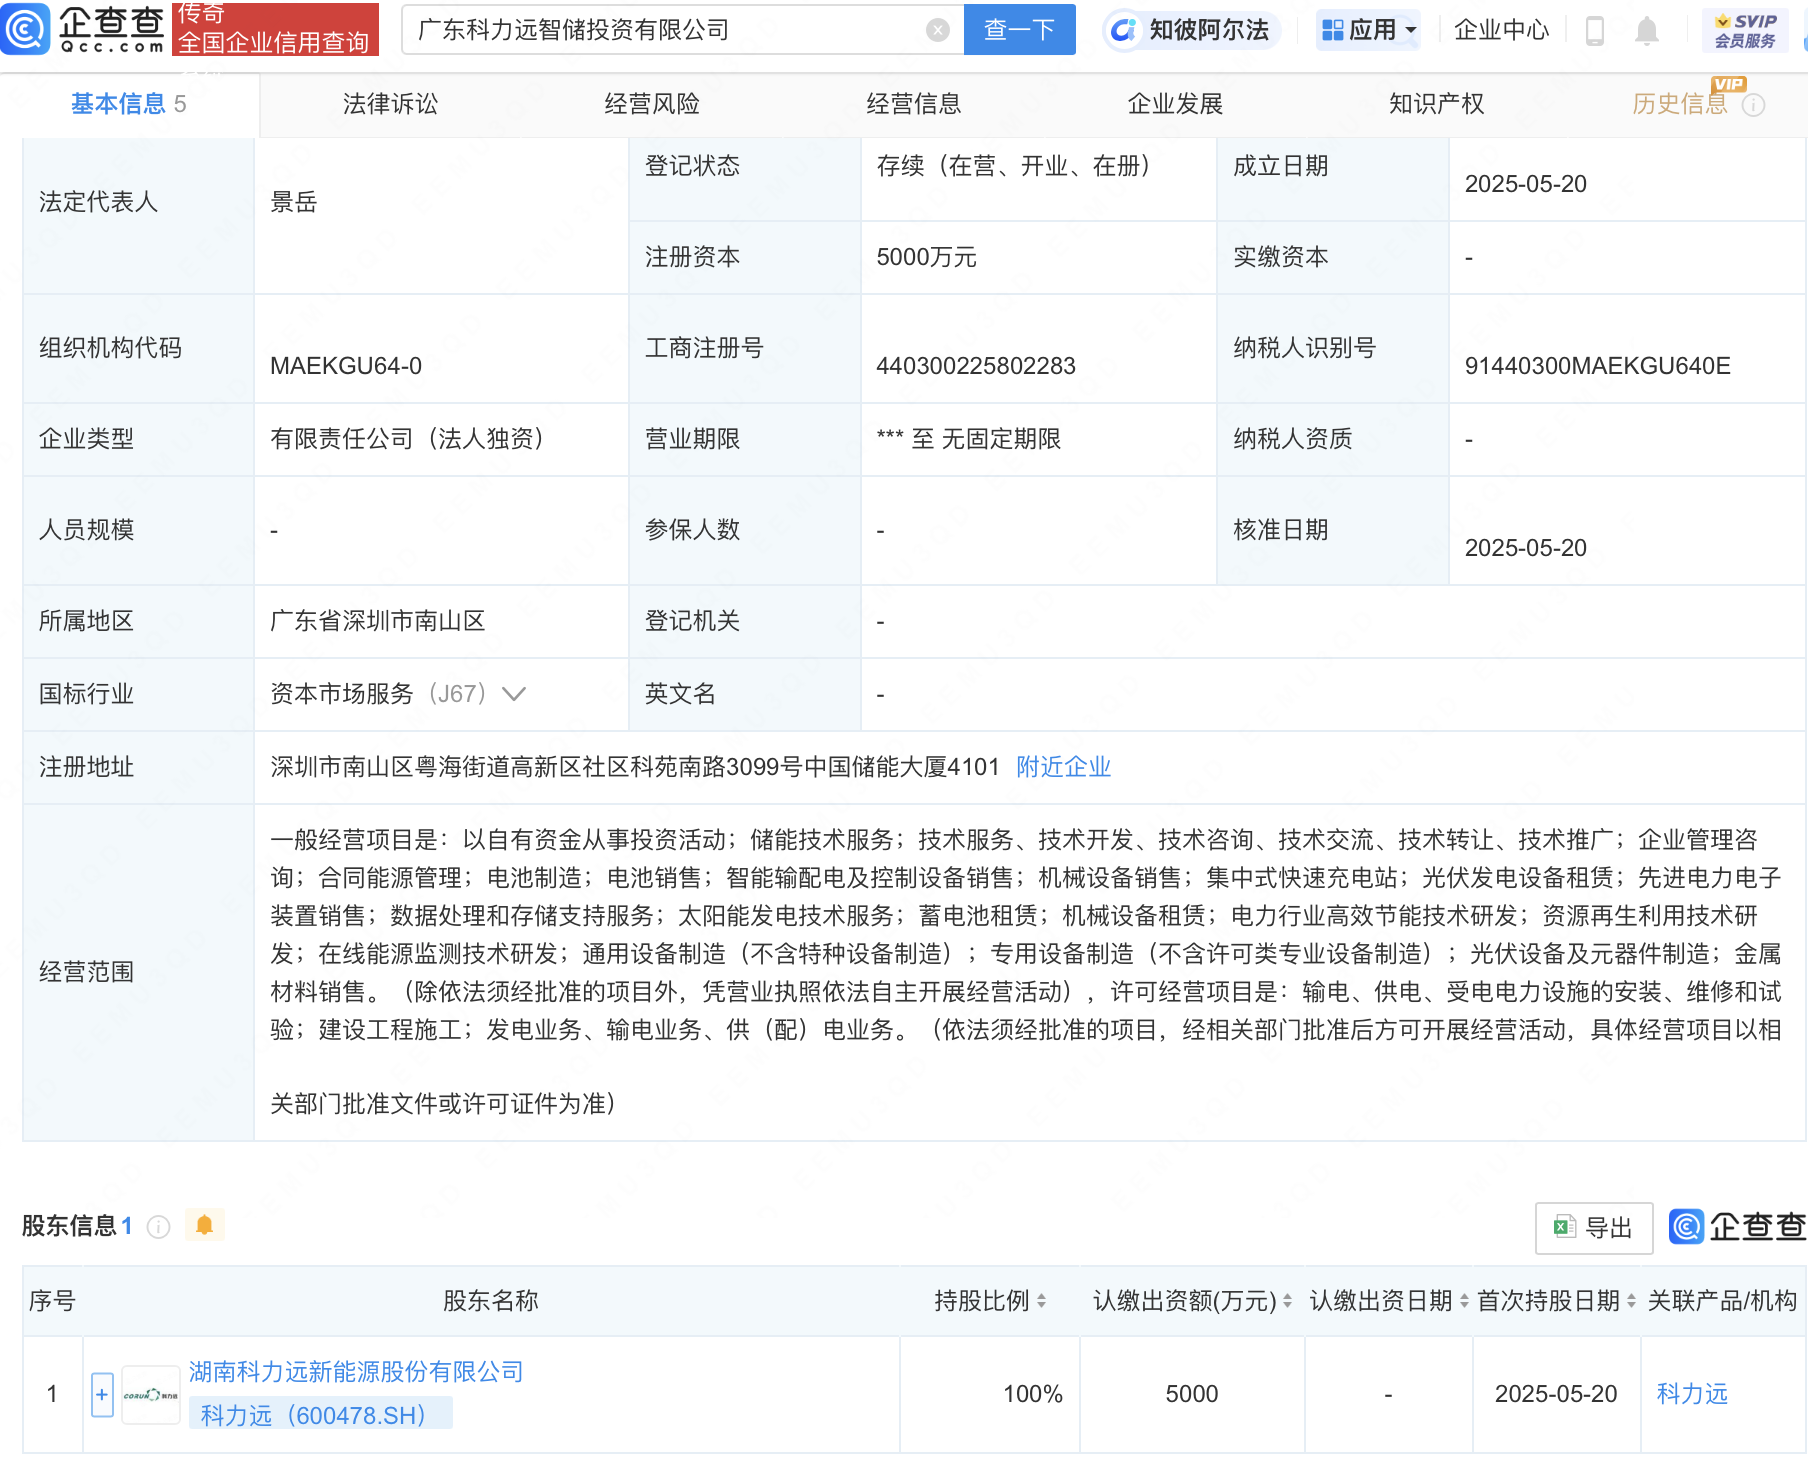Click the info icon next to history tab
The image size is (1808, 1458).
pyautogui.click(x=1753, y=105)
